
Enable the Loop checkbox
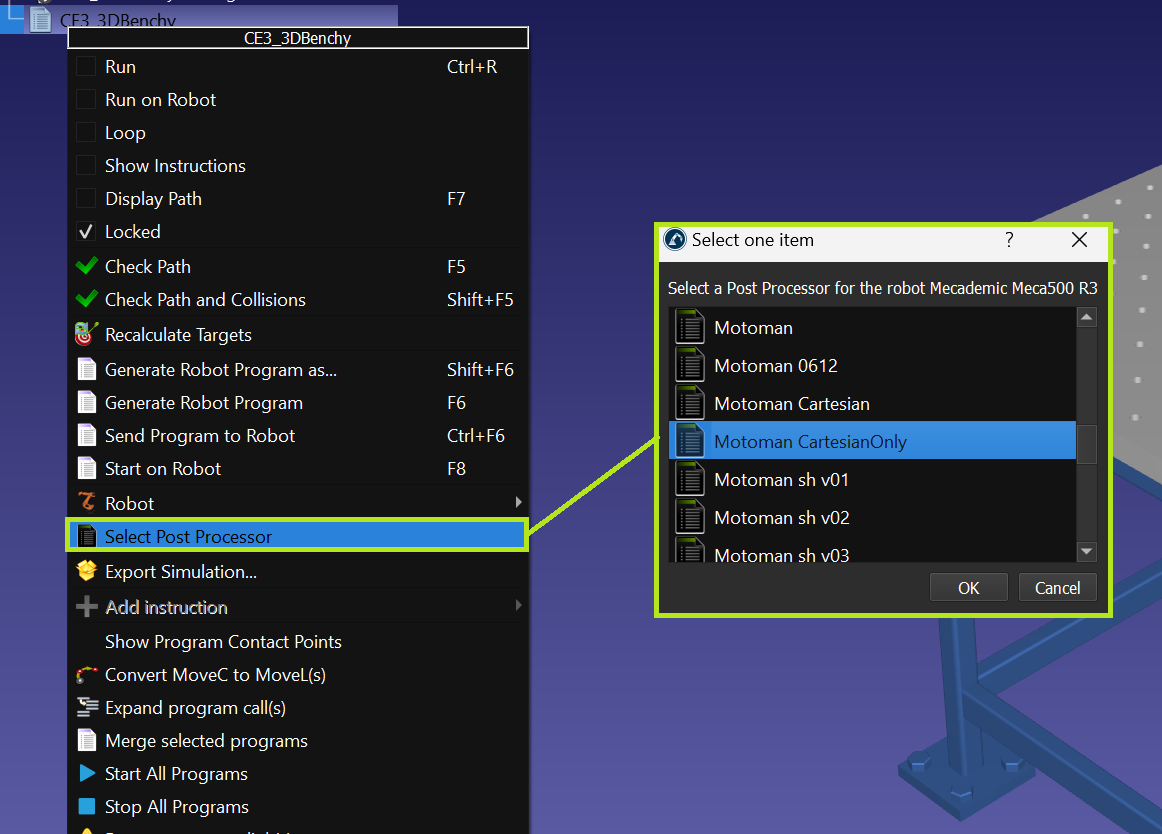(87, 133)
